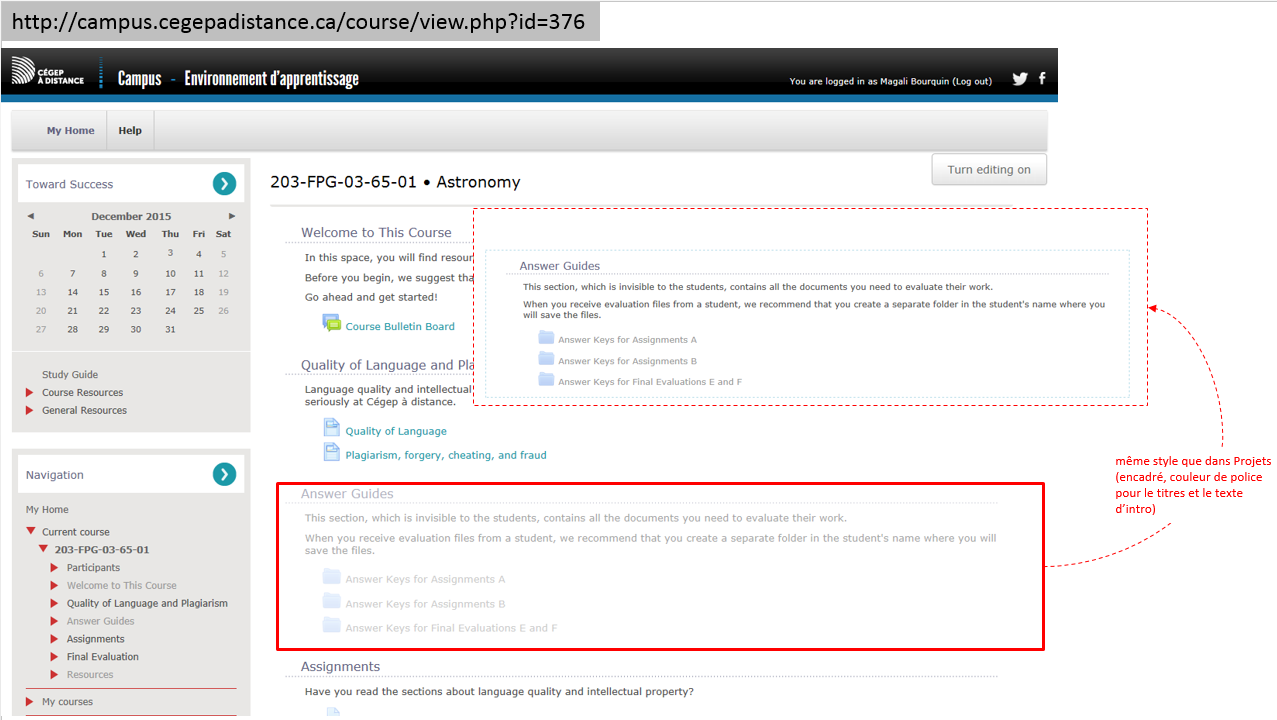This screenshot has height=720, width=1277.
Task: Collapse the Current course tree node
Action: click(31, 532)
